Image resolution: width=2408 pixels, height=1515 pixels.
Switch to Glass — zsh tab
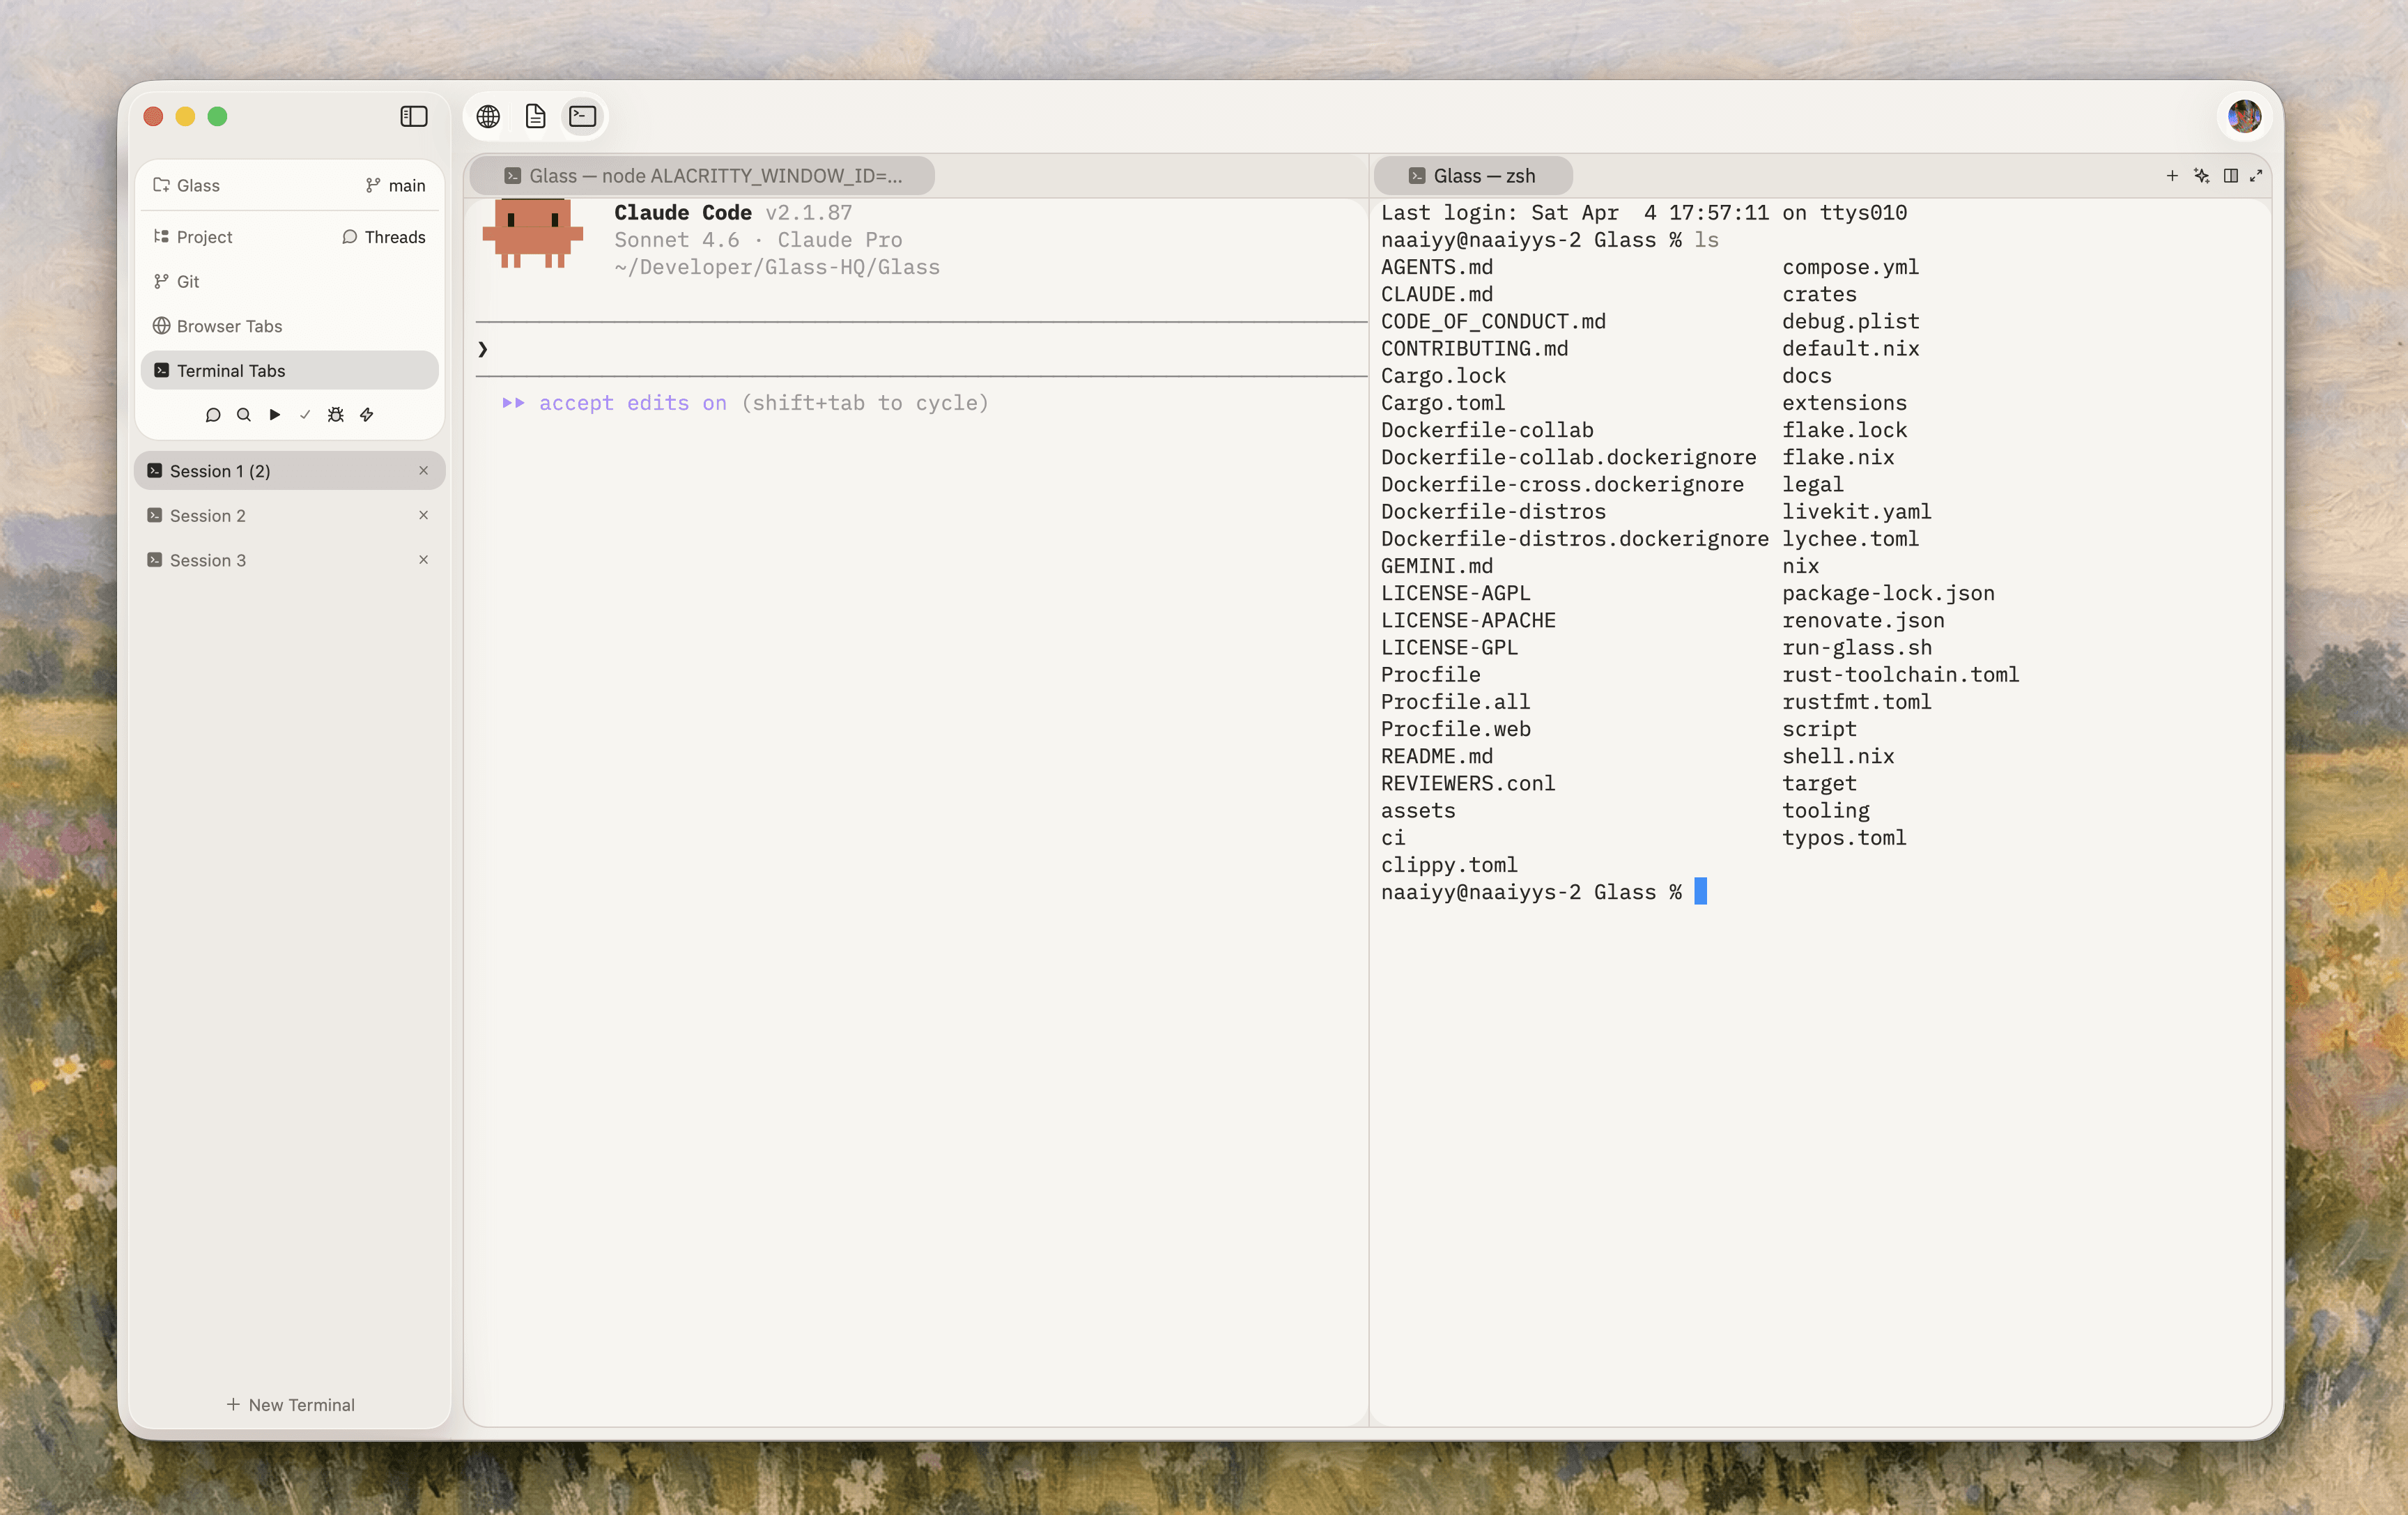pyautogui.click(x=1472, y=176)
